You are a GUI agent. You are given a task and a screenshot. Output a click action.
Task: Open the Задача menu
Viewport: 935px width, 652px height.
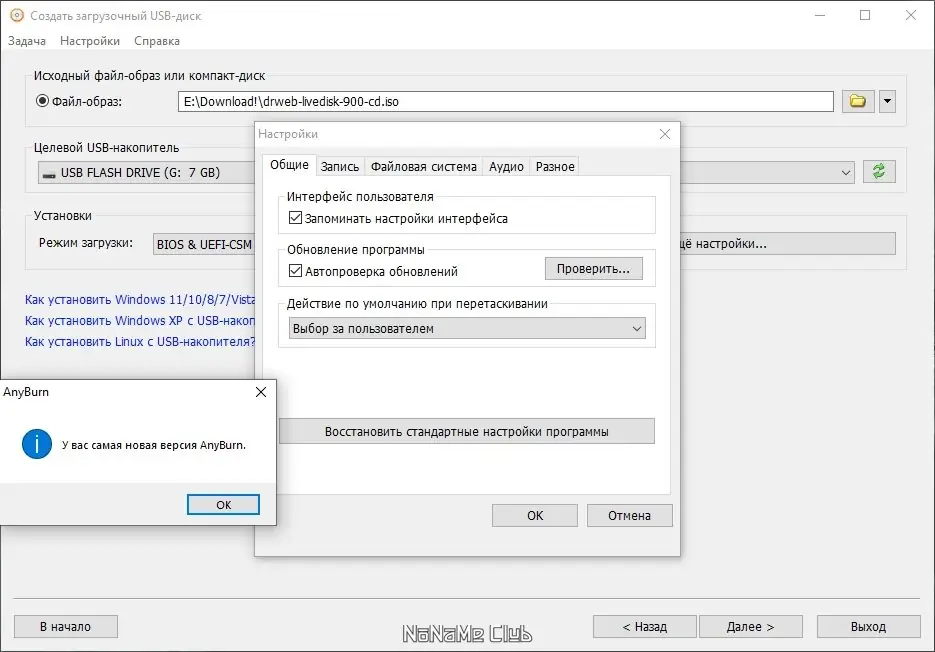pos(27,41)
